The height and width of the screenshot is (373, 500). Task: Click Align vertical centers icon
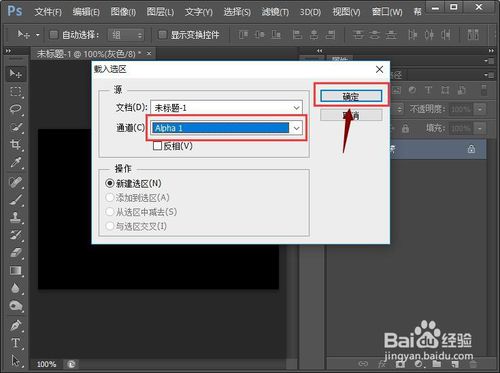260,35
